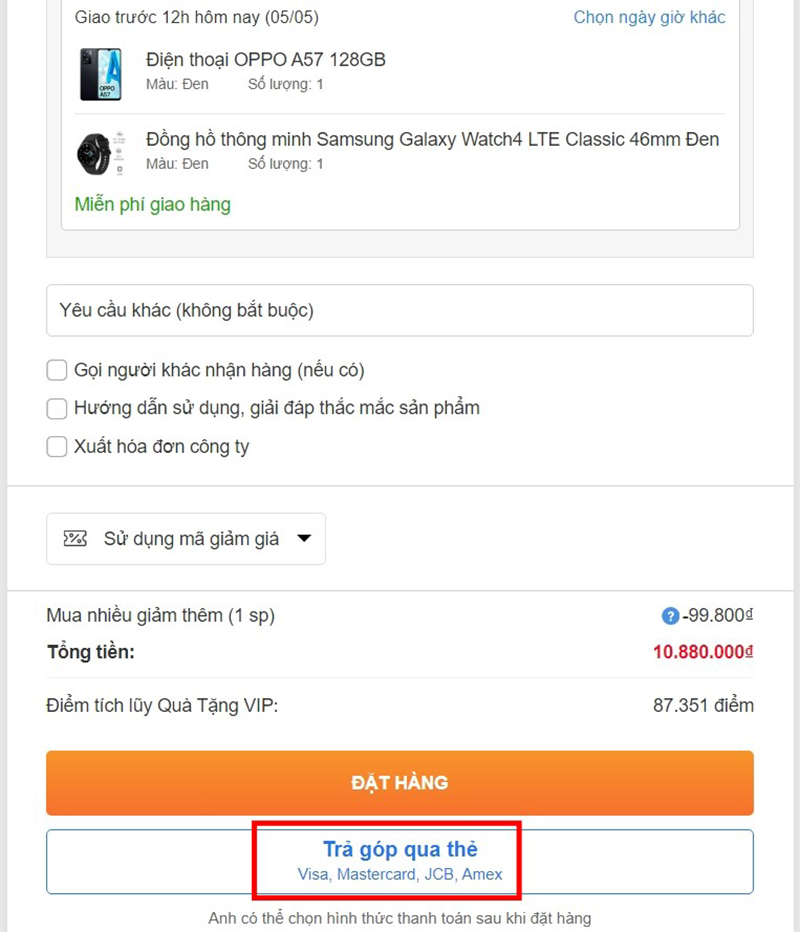800x932 pixels.
Task: Click the 'ĐẶT HÀNG' order button
Action: coord(399,783)
